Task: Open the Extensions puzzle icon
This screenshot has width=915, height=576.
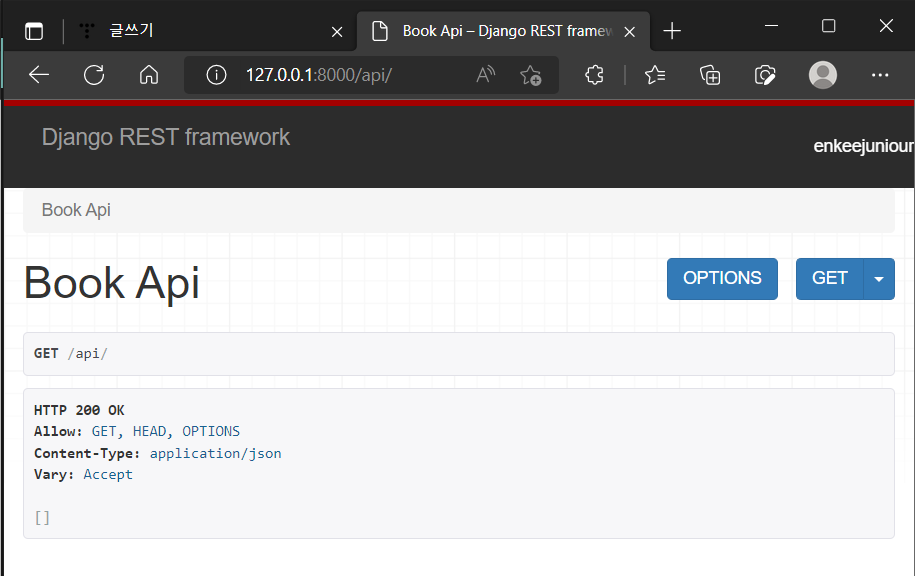Action: [594, 75]
